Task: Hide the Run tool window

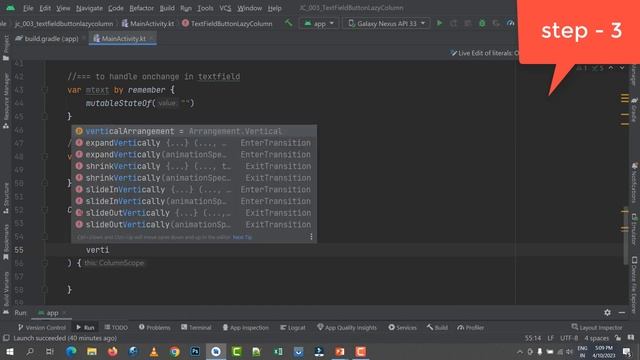Action: point(622,313)
